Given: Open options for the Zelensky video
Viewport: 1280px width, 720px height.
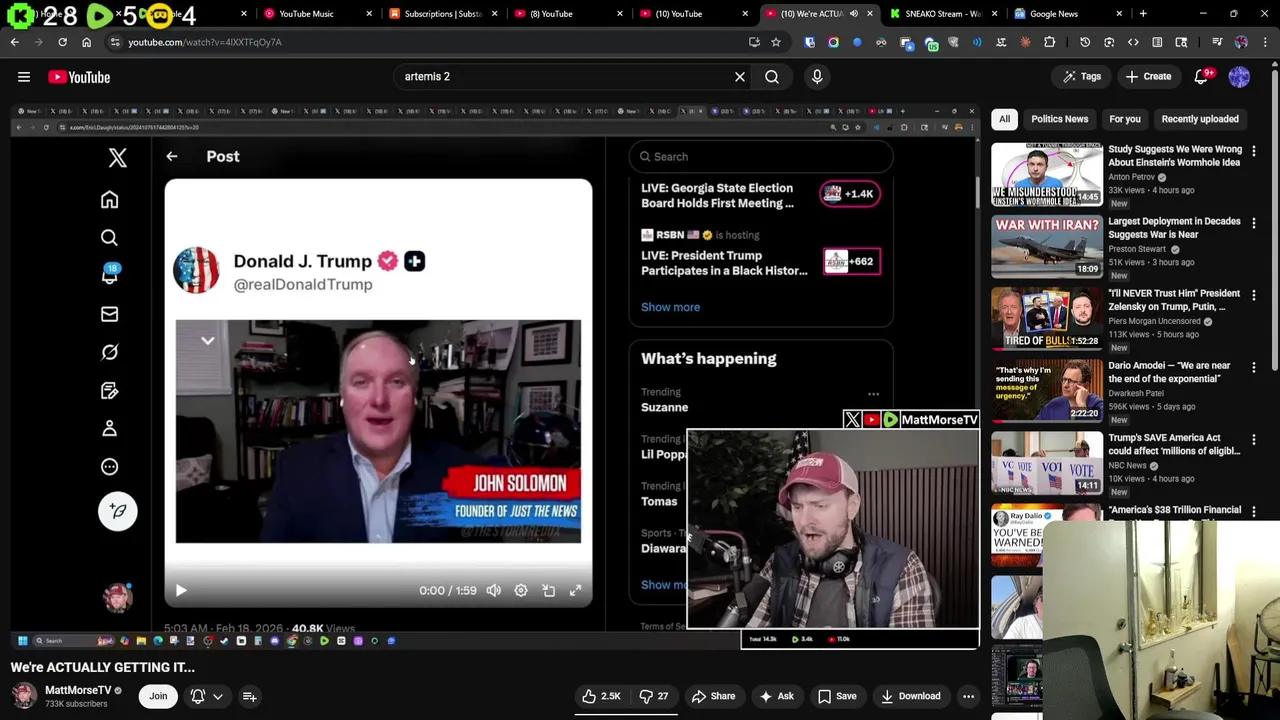Looking at the screenshot, I should (x=1254, y=295).
